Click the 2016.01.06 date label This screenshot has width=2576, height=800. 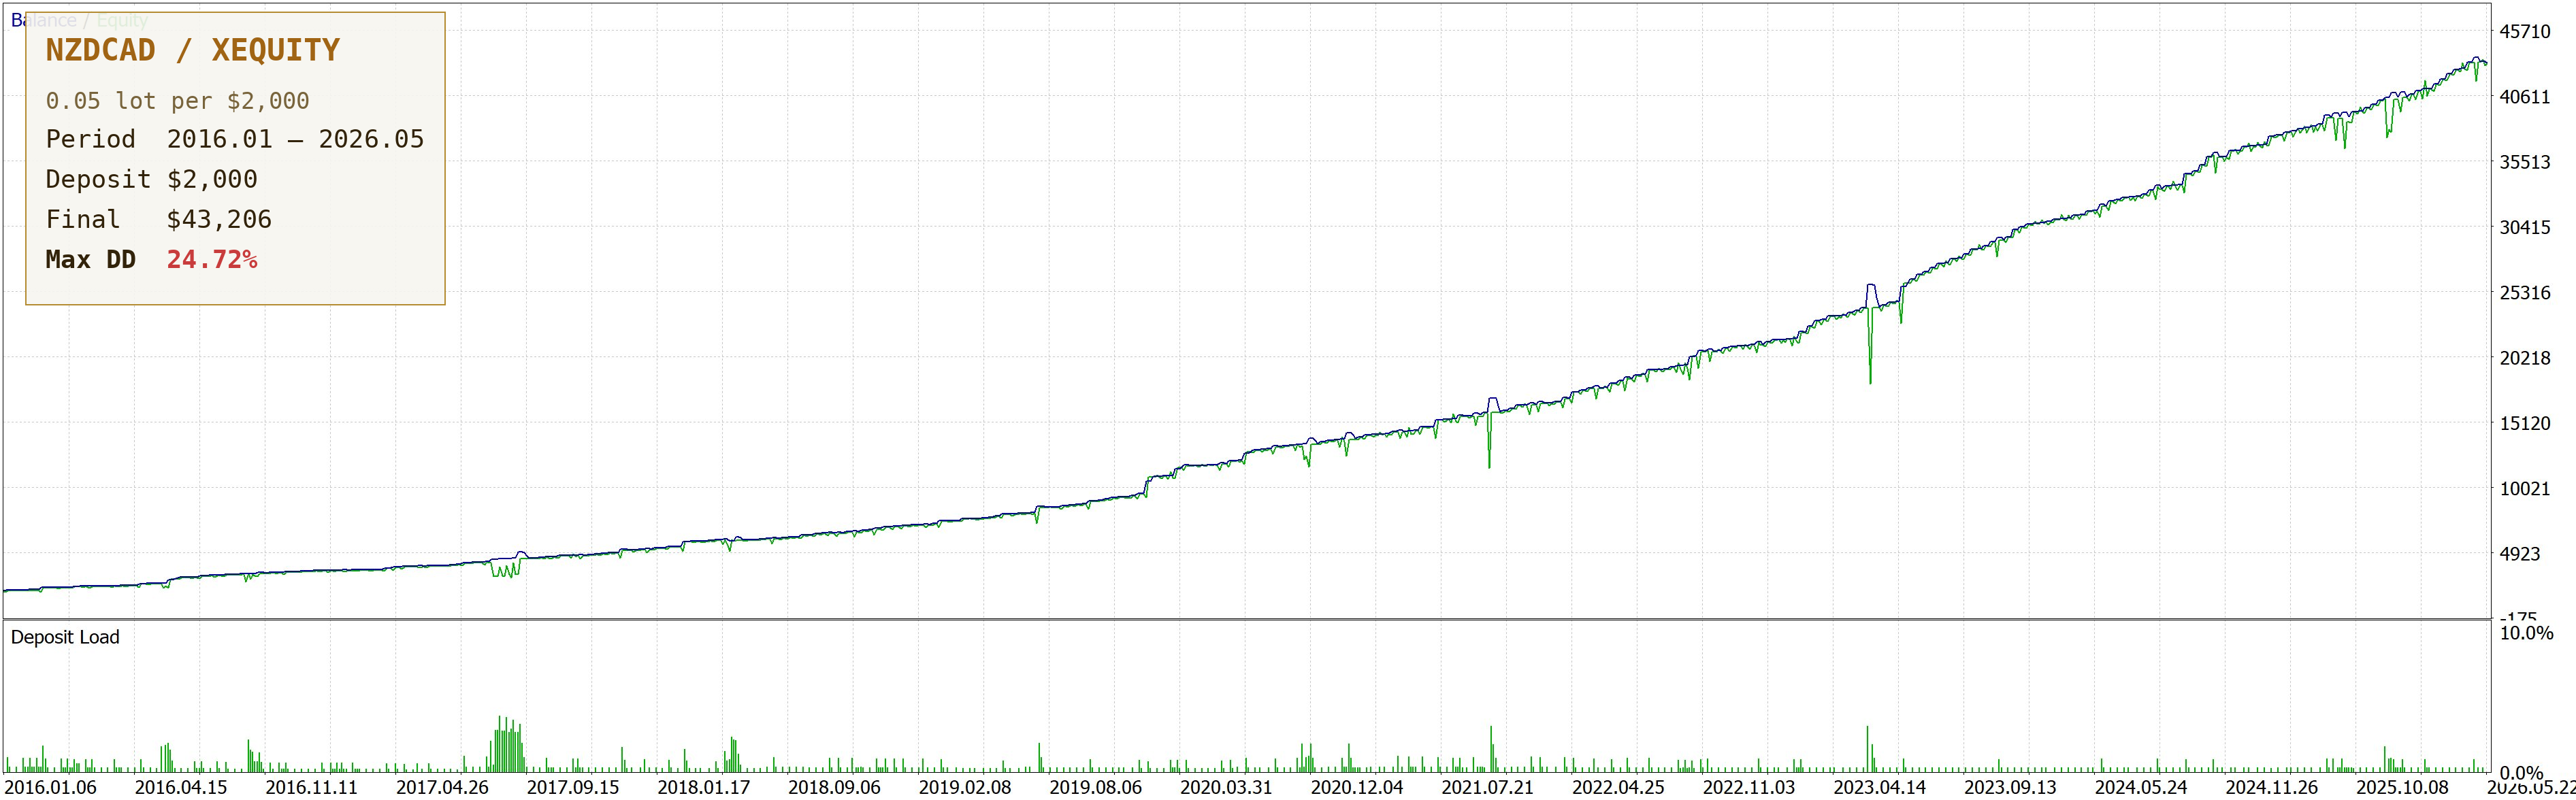(50, 787)
